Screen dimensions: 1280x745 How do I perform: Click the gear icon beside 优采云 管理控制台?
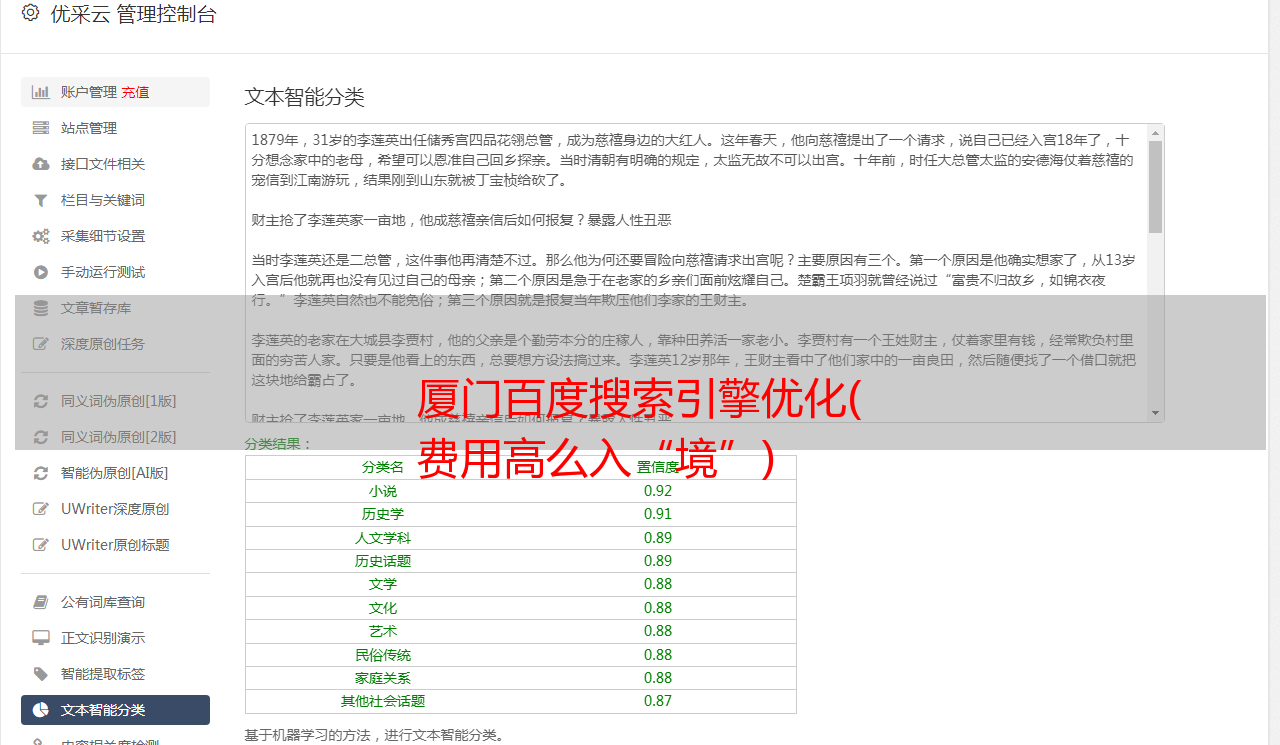[30, 14]
